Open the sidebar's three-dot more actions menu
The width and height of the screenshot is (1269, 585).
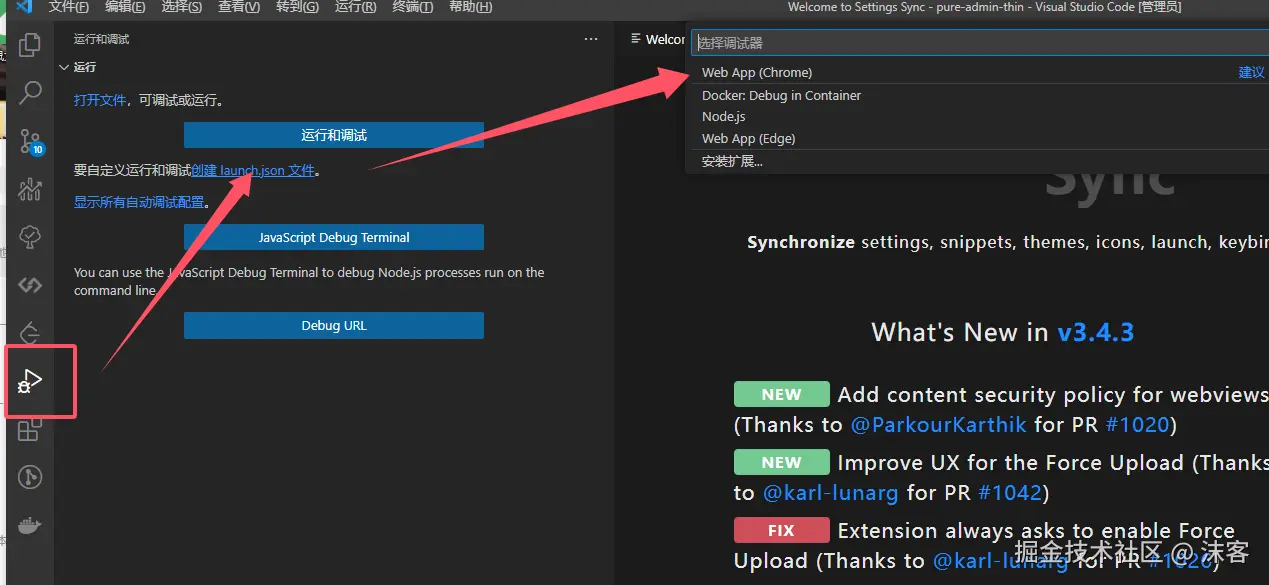click(x=591, y=39)
